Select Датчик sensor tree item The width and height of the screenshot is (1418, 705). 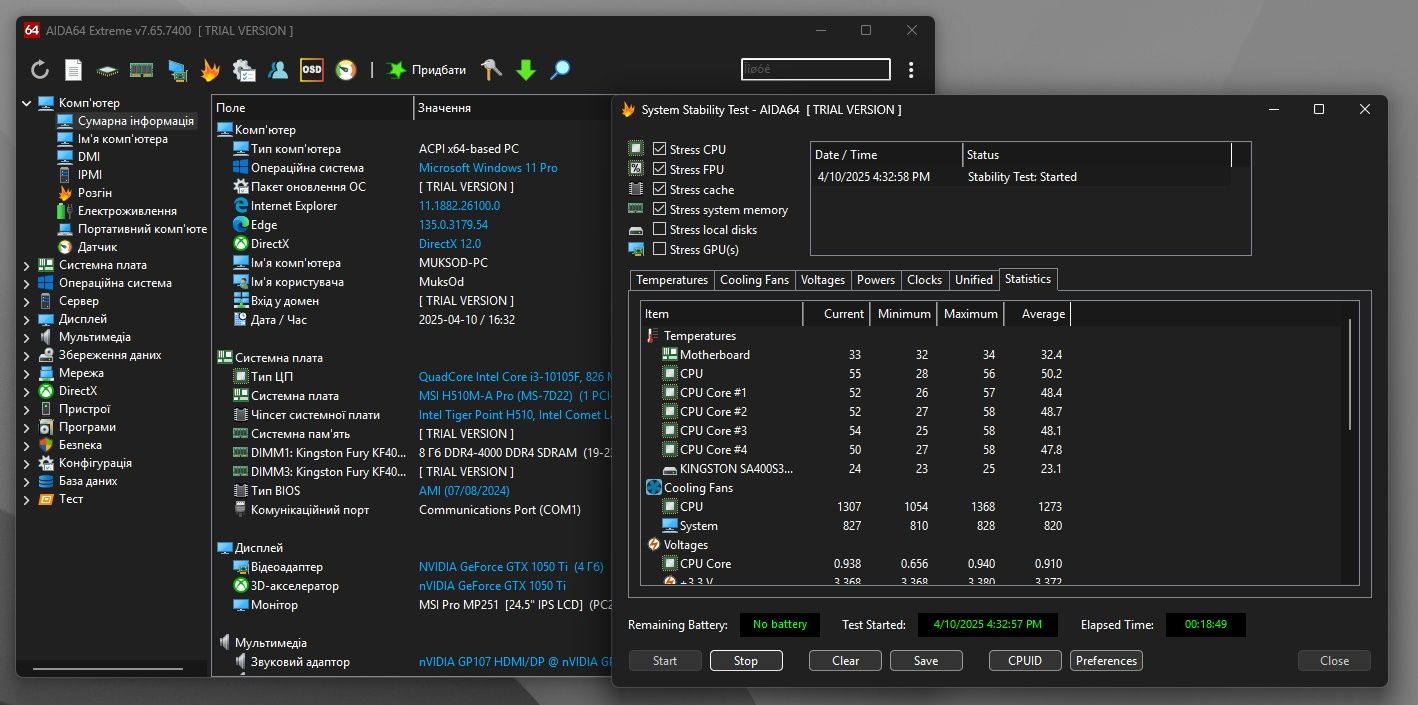(97, 247)
